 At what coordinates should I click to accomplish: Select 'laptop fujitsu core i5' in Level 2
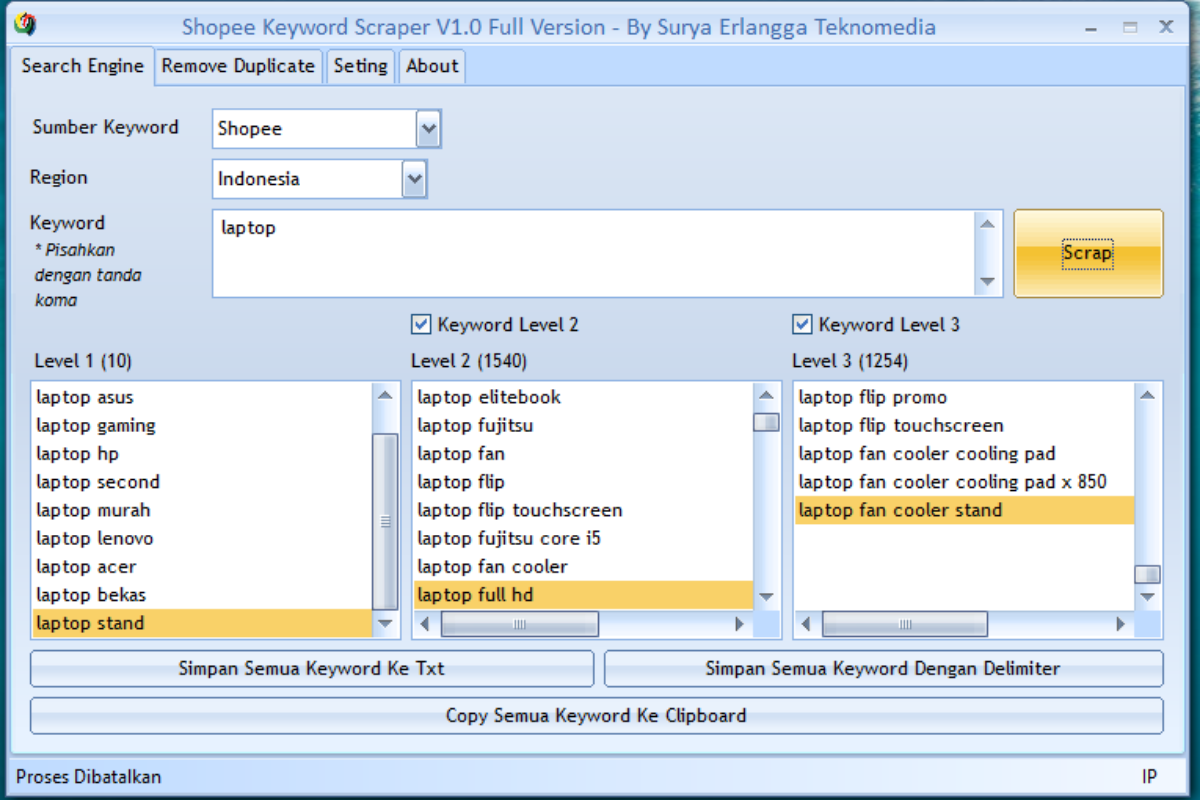(583, 538)
